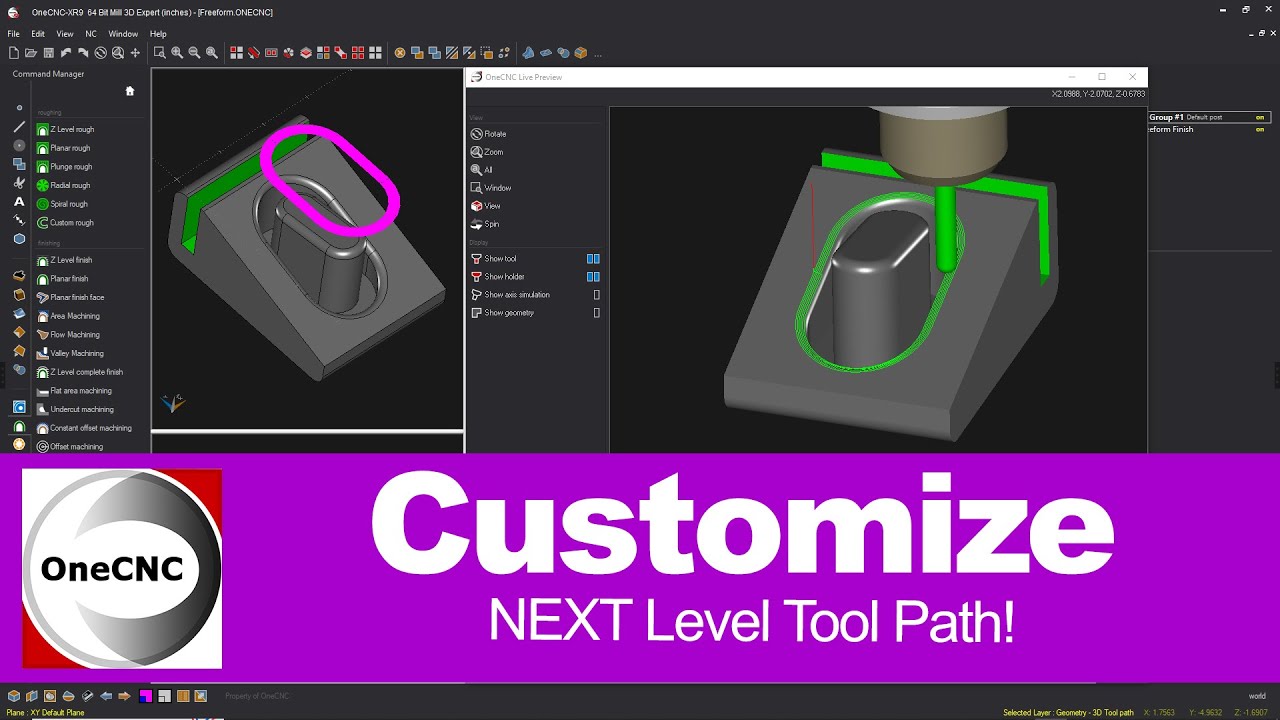Choose Z Level finish toolpath

click(65, 260)
